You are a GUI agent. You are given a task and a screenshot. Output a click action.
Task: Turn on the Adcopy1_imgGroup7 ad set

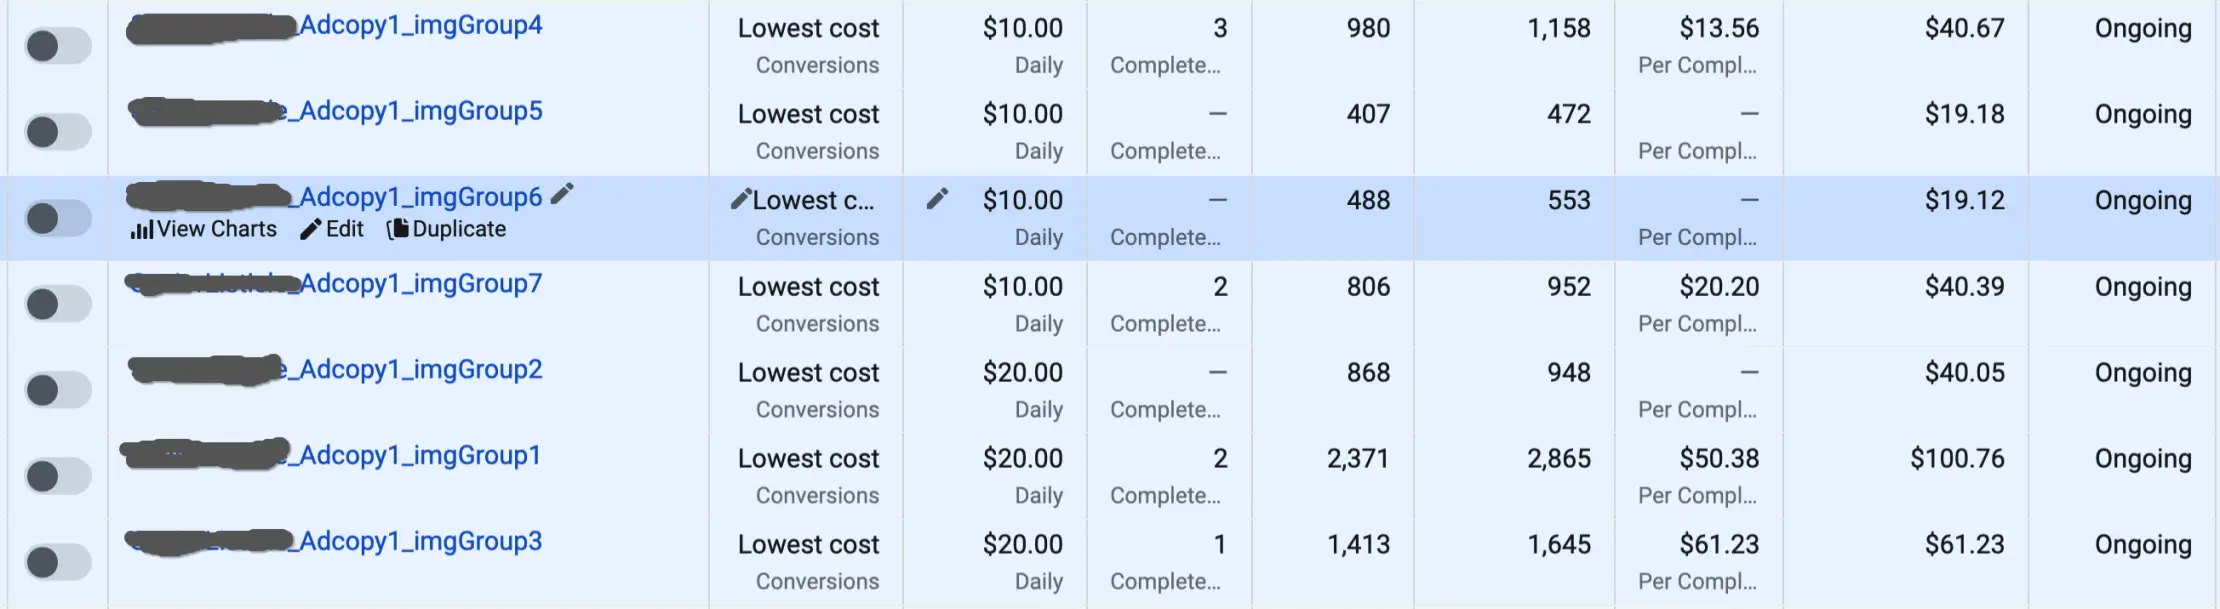point(58,304)
